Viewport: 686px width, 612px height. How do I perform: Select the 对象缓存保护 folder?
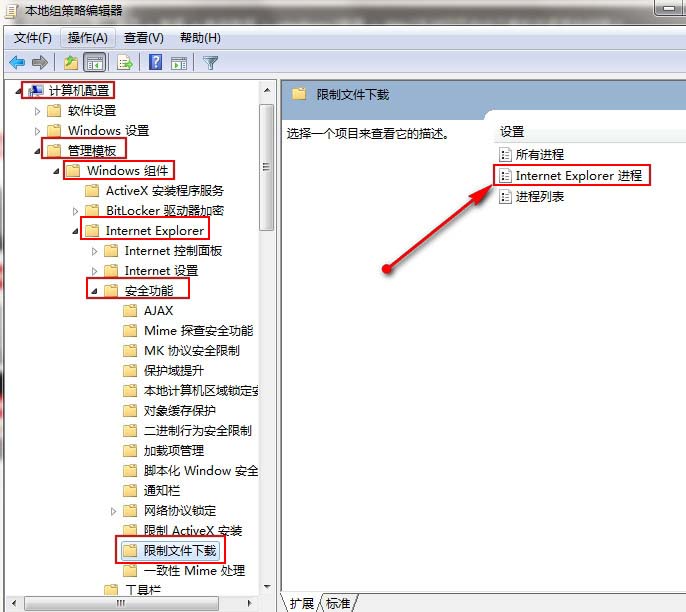(x=180, y=411)
